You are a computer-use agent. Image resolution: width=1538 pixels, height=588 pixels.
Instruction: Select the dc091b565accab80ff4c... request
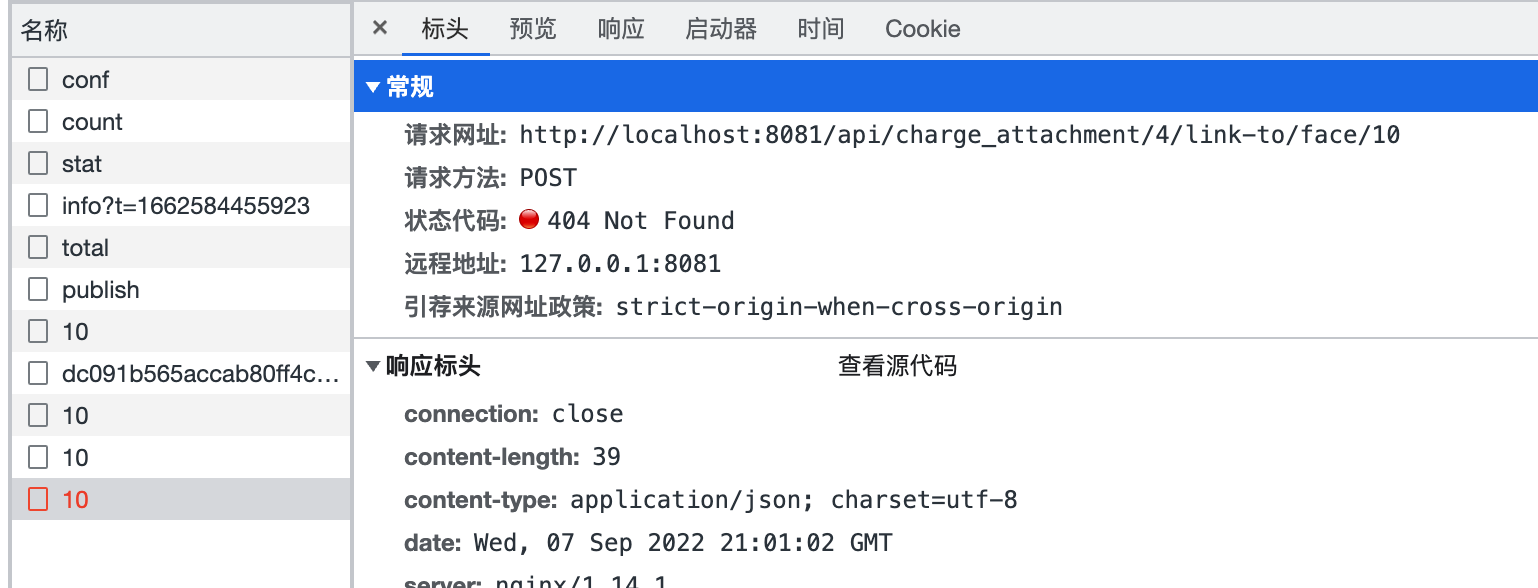(x=143, y=373)
